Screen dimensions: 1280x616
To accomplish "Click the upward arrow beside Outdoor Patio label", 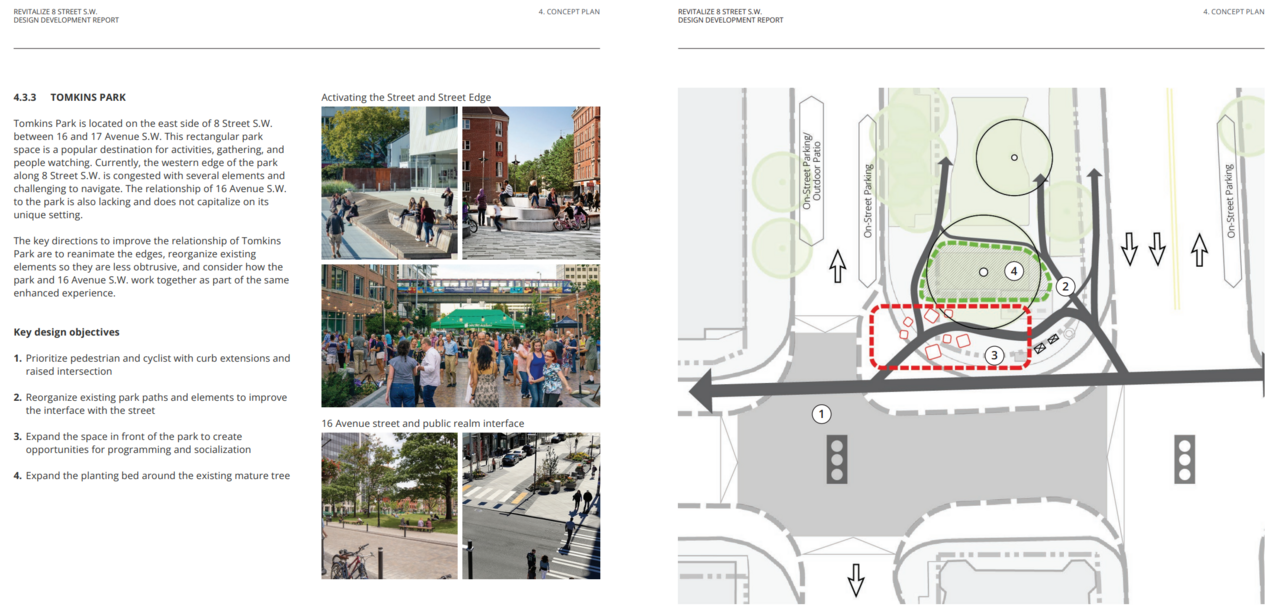I will [x=838, y=265].
